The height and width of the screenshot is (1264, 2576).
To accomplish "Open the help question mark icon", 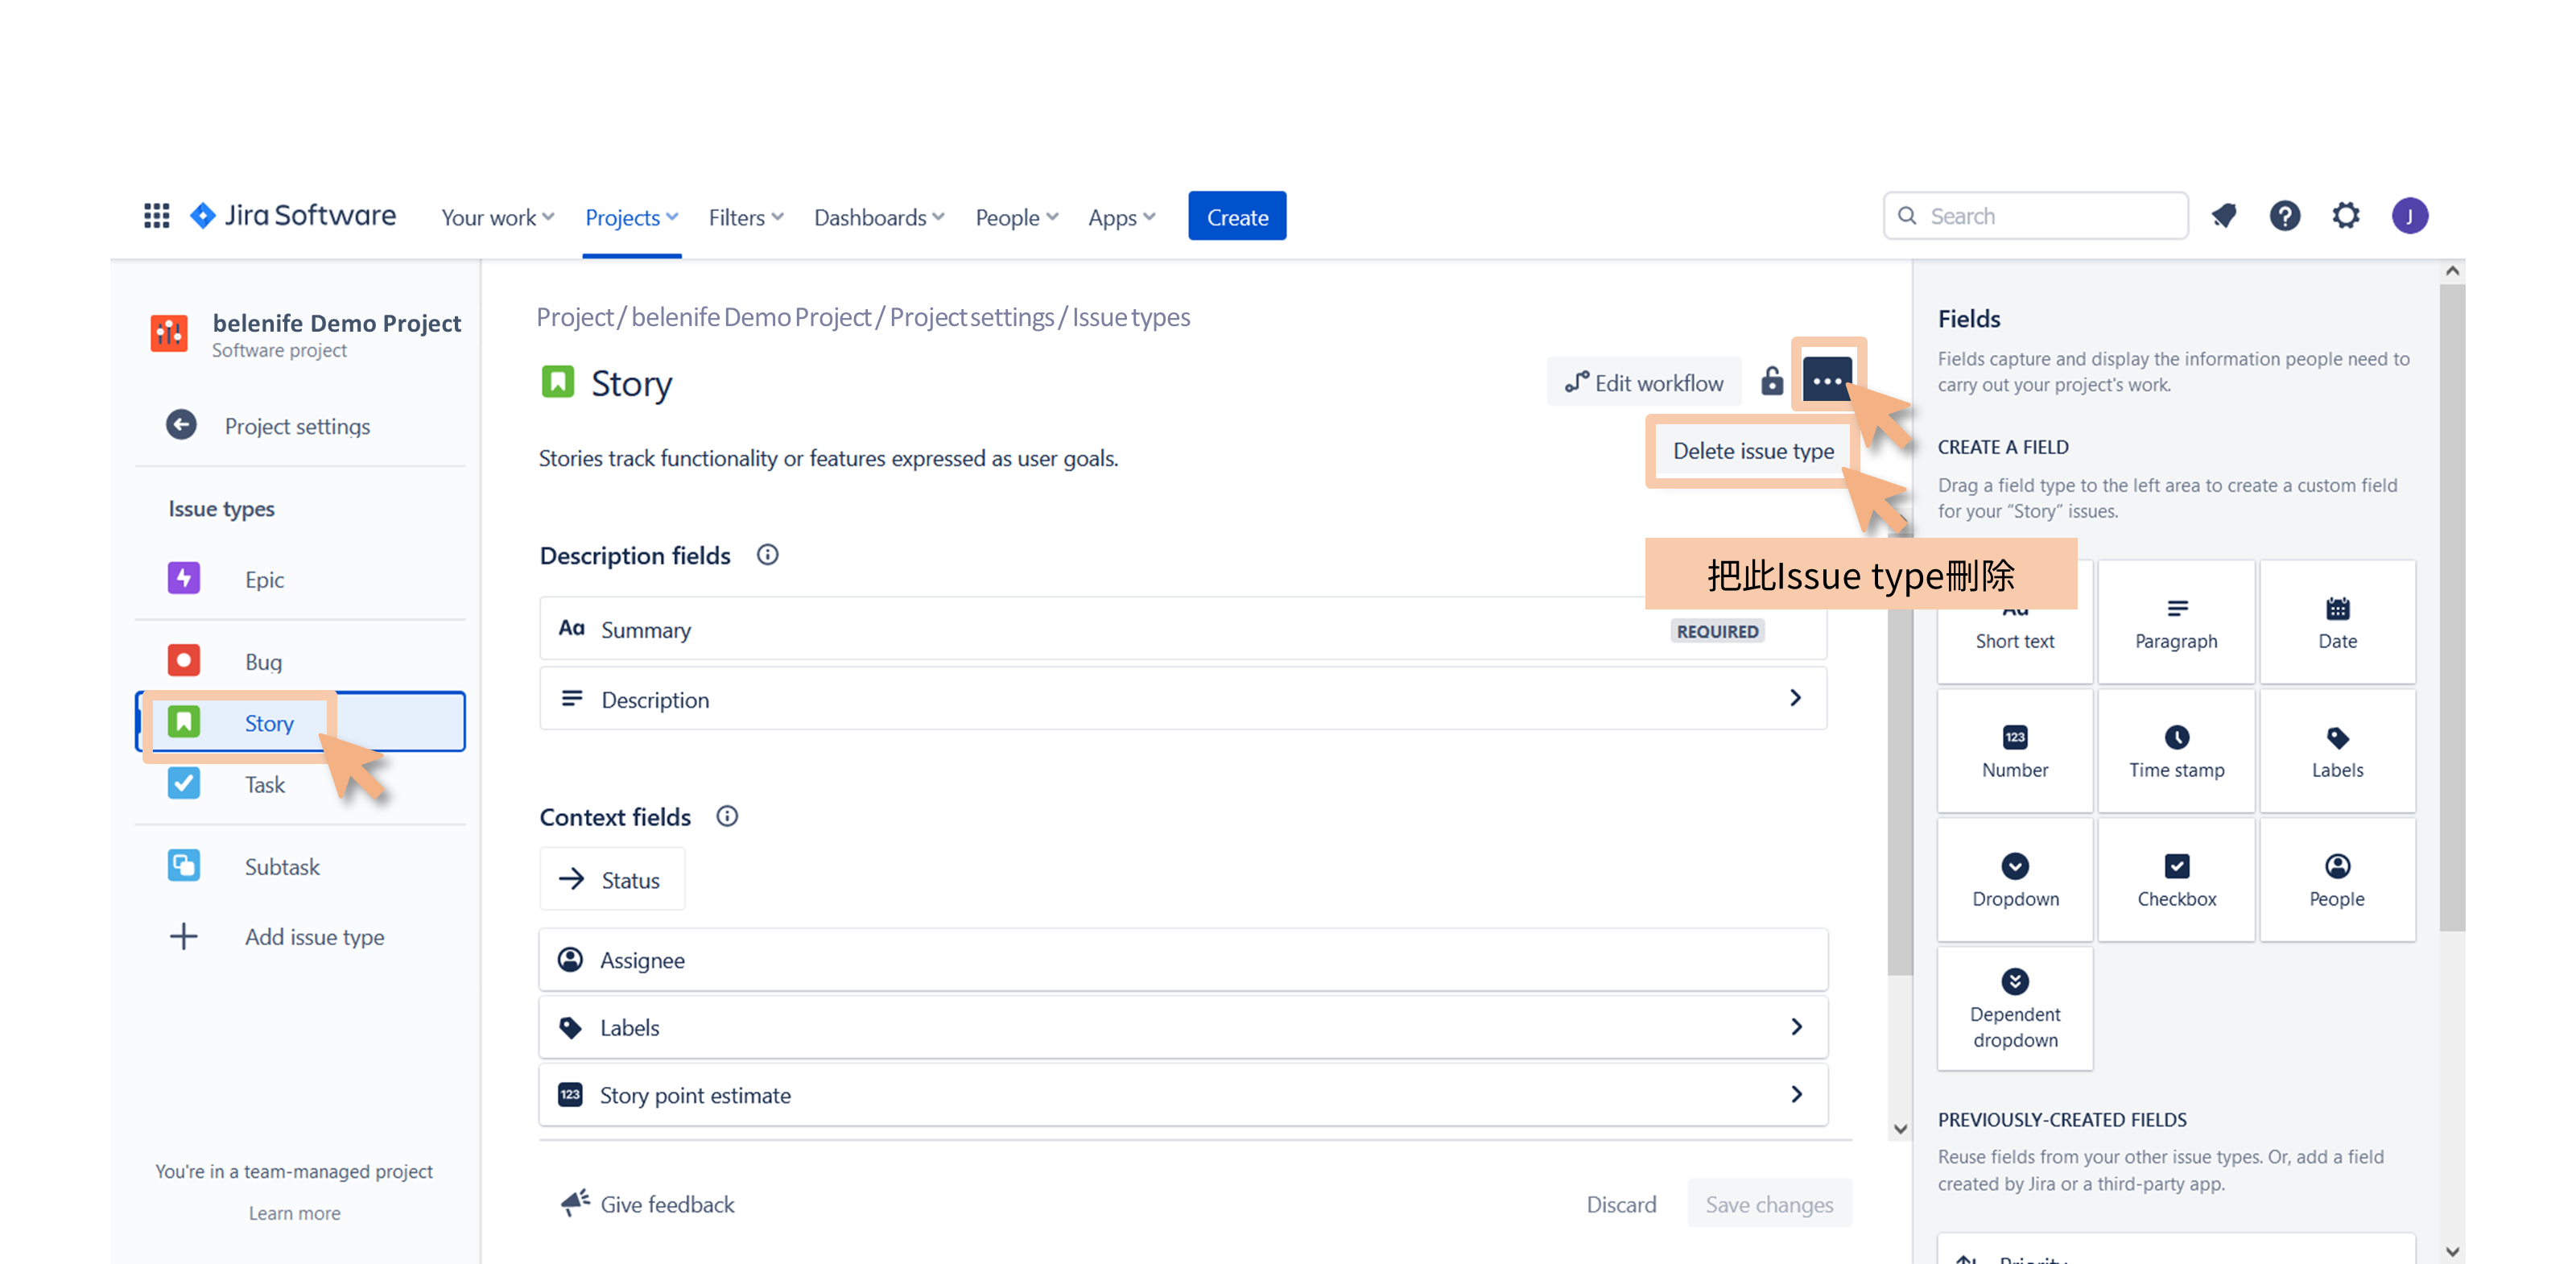I will [x=2285, y=216].
